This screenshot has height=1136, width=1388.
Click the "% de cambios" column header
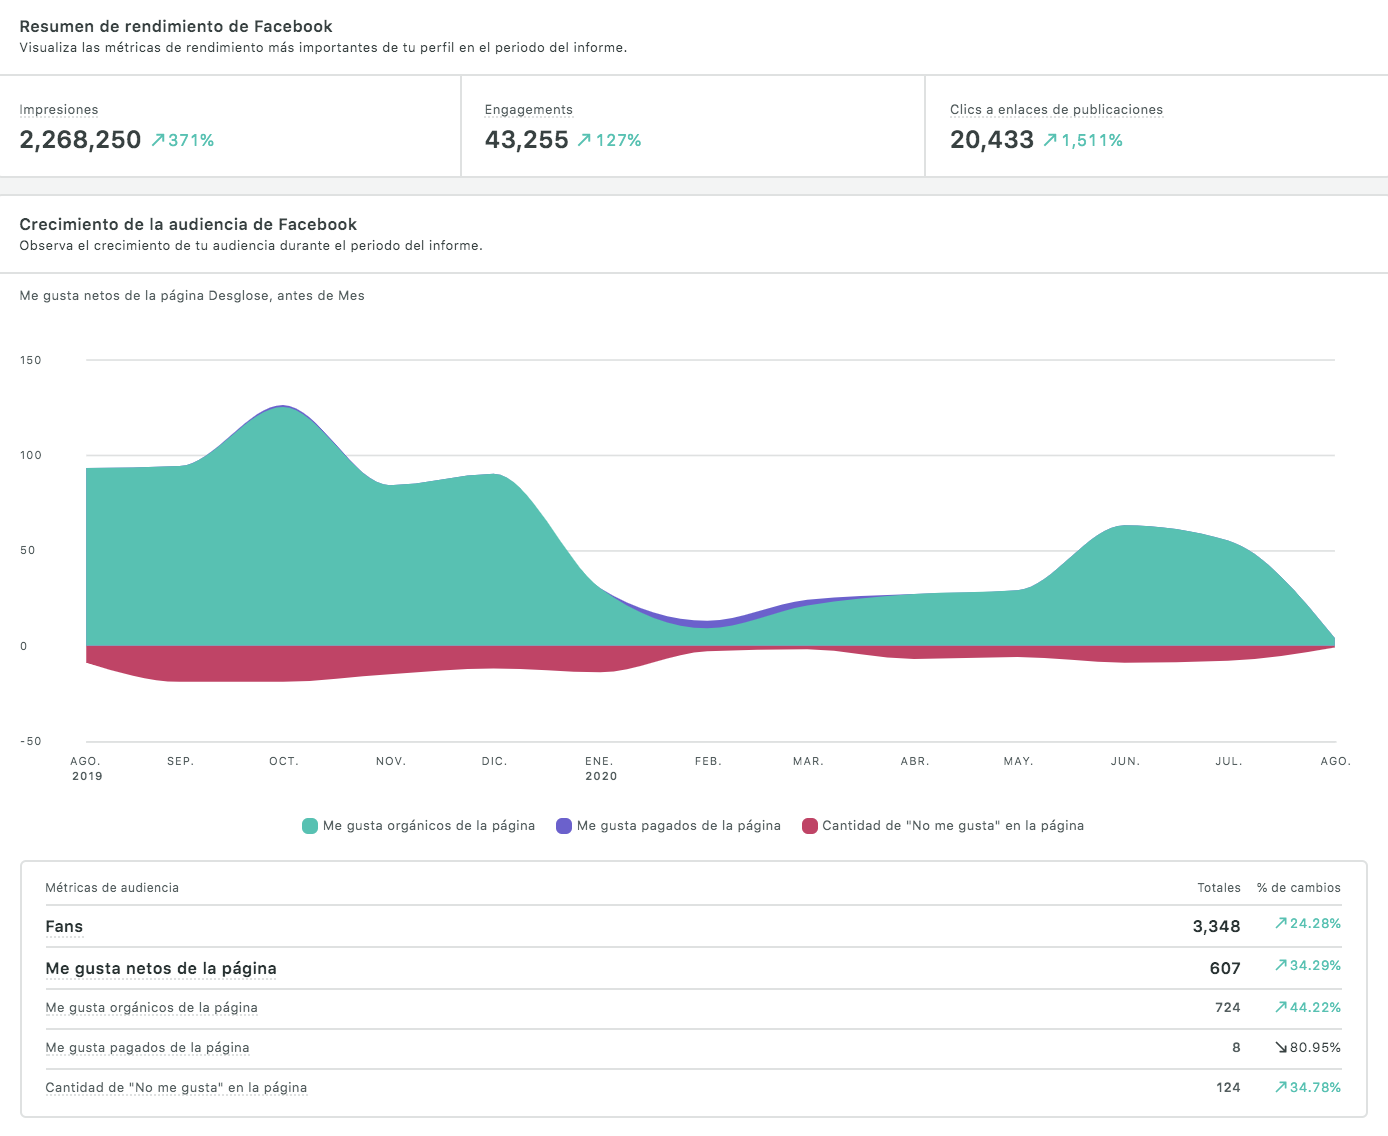click(1299, 888)
